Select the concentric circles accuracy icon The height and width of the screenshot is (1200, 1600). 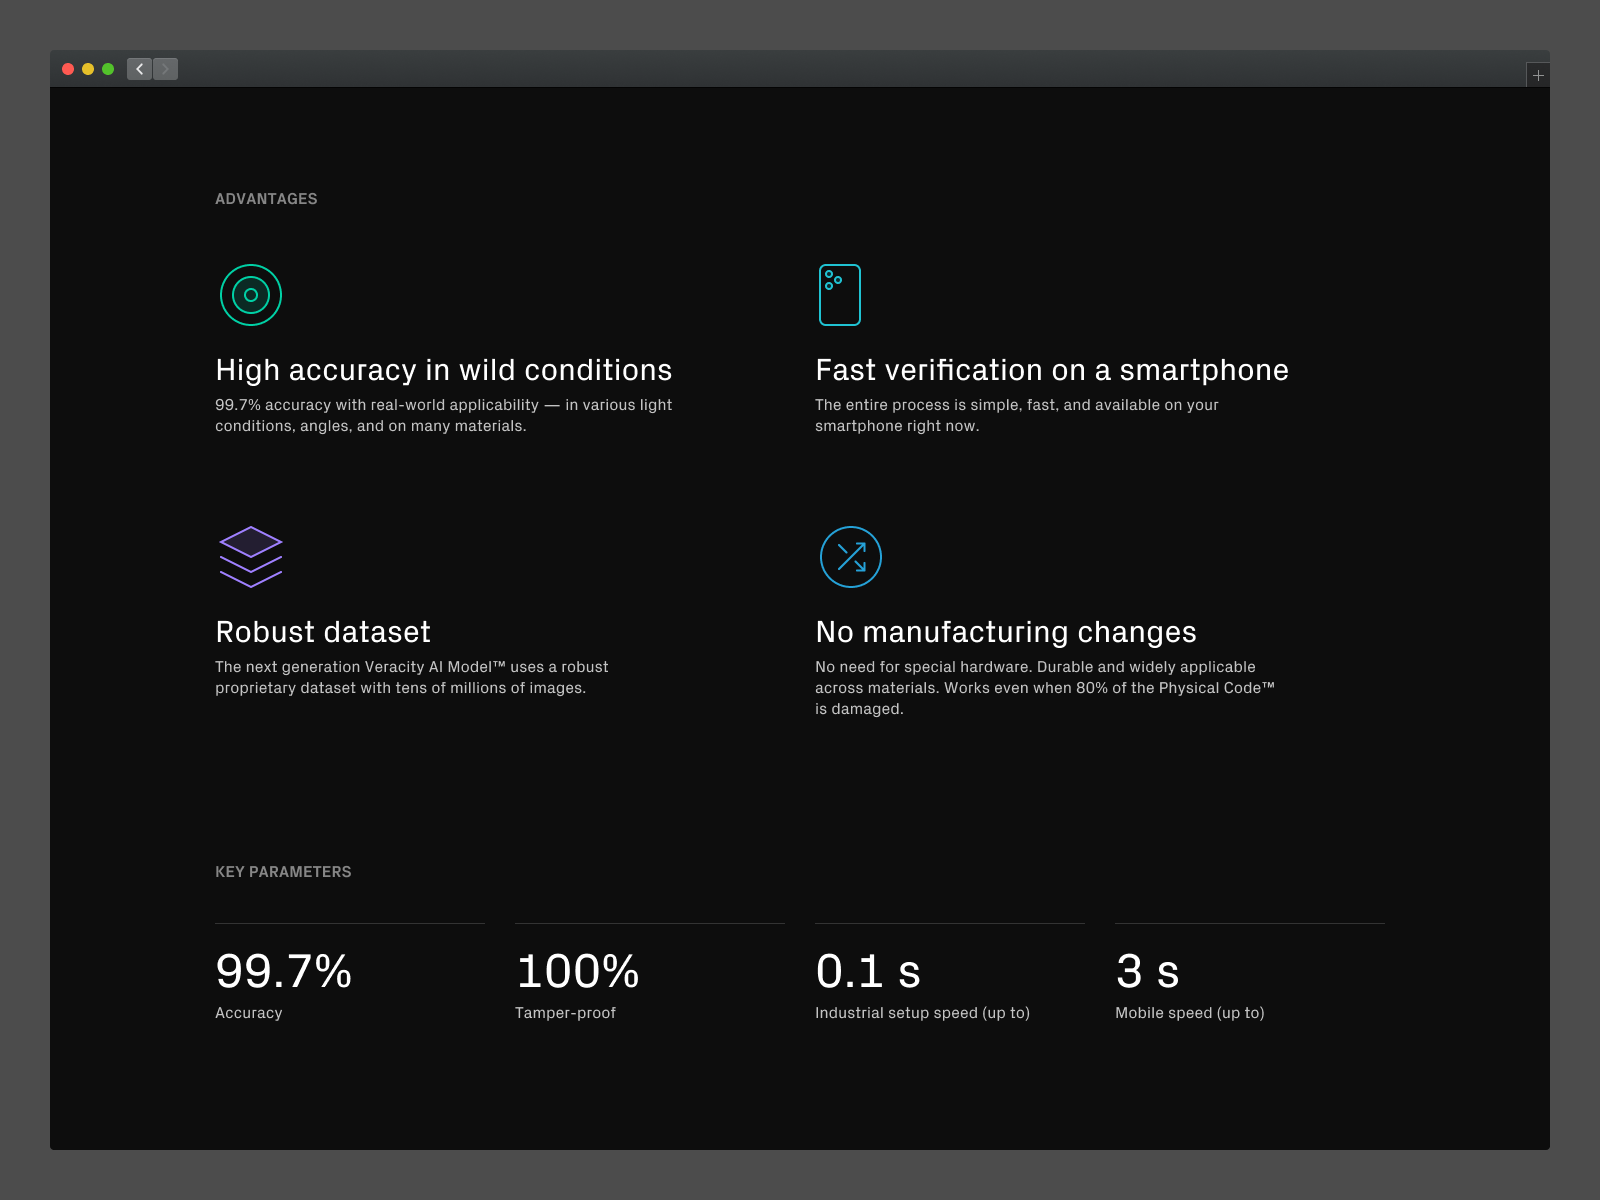pos(251,294)
